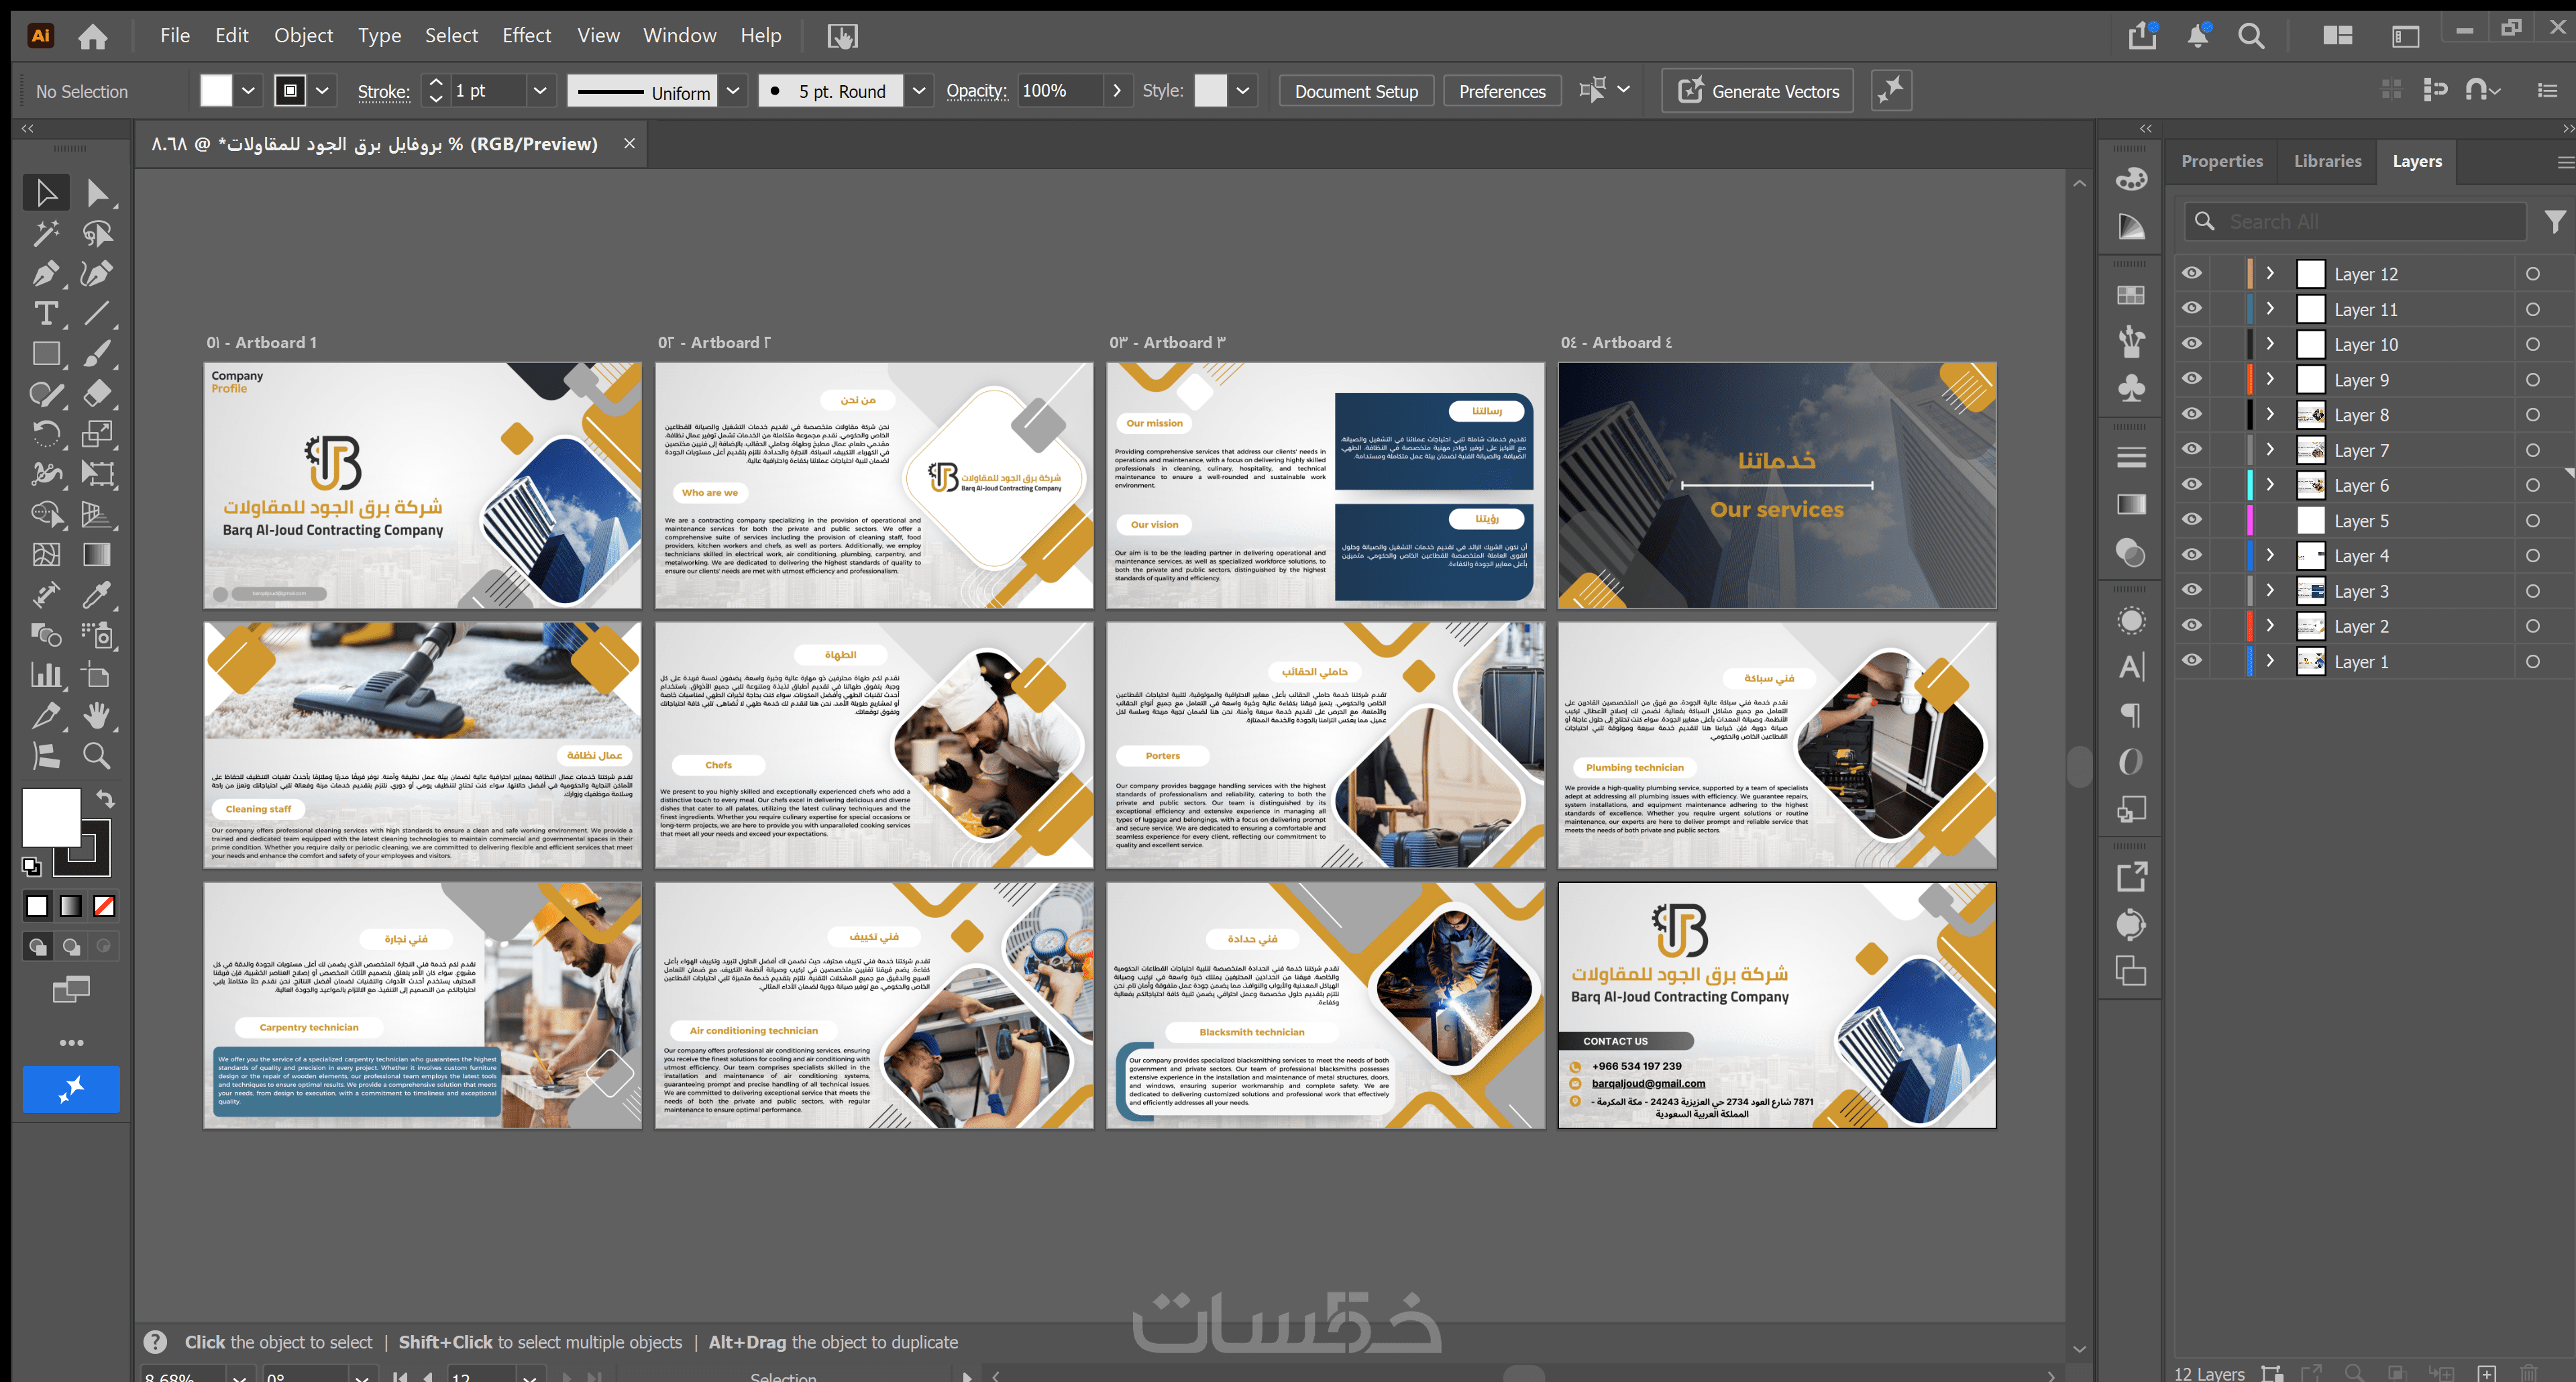
Task: Click the Style swatch box
Action: pos(1210,91)
